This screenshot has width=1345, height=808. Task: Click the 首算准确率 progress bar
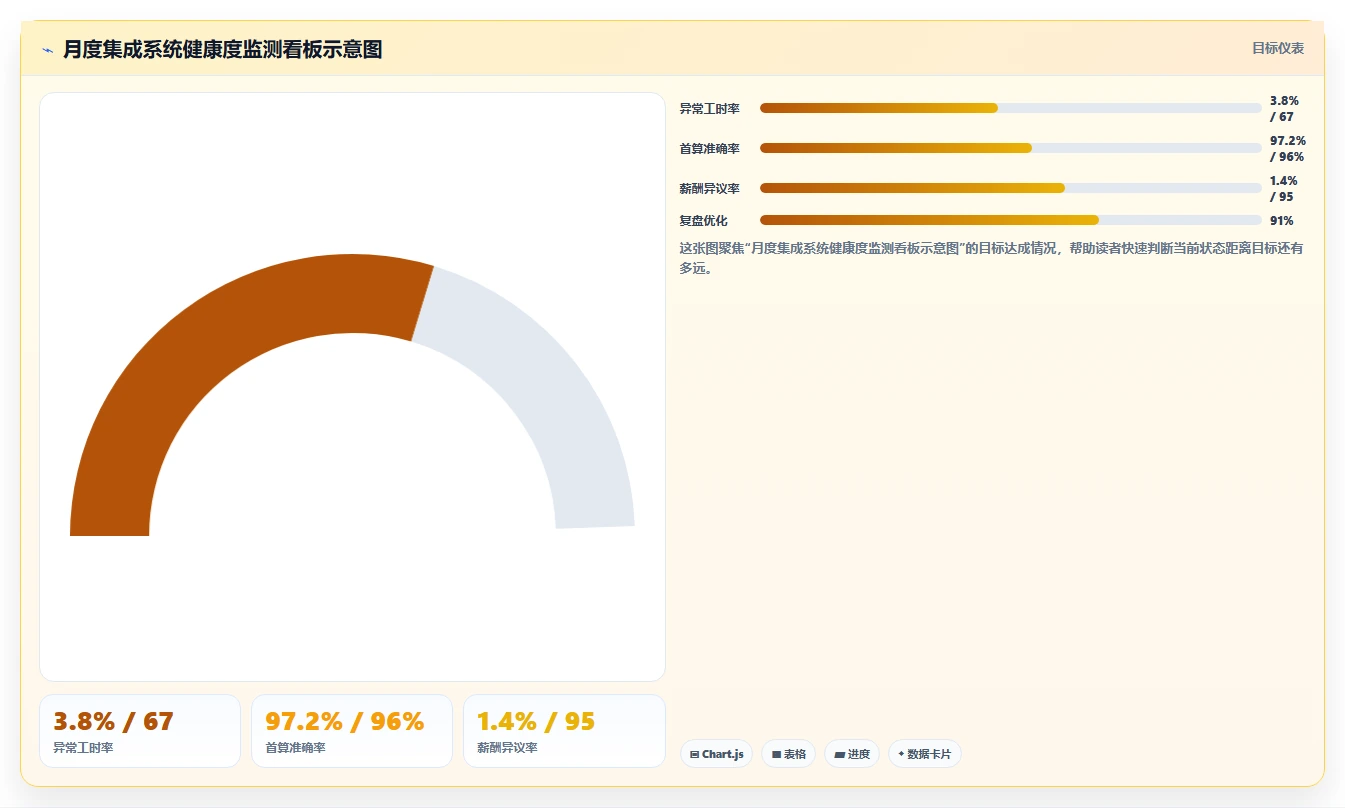point(1010,148)
